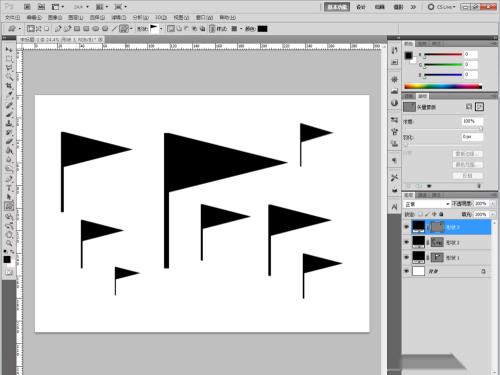Click the red R slider in Color panel
The width and height of the screenshot is (500, 375).
pyautogui.click(x=443, y=54)
